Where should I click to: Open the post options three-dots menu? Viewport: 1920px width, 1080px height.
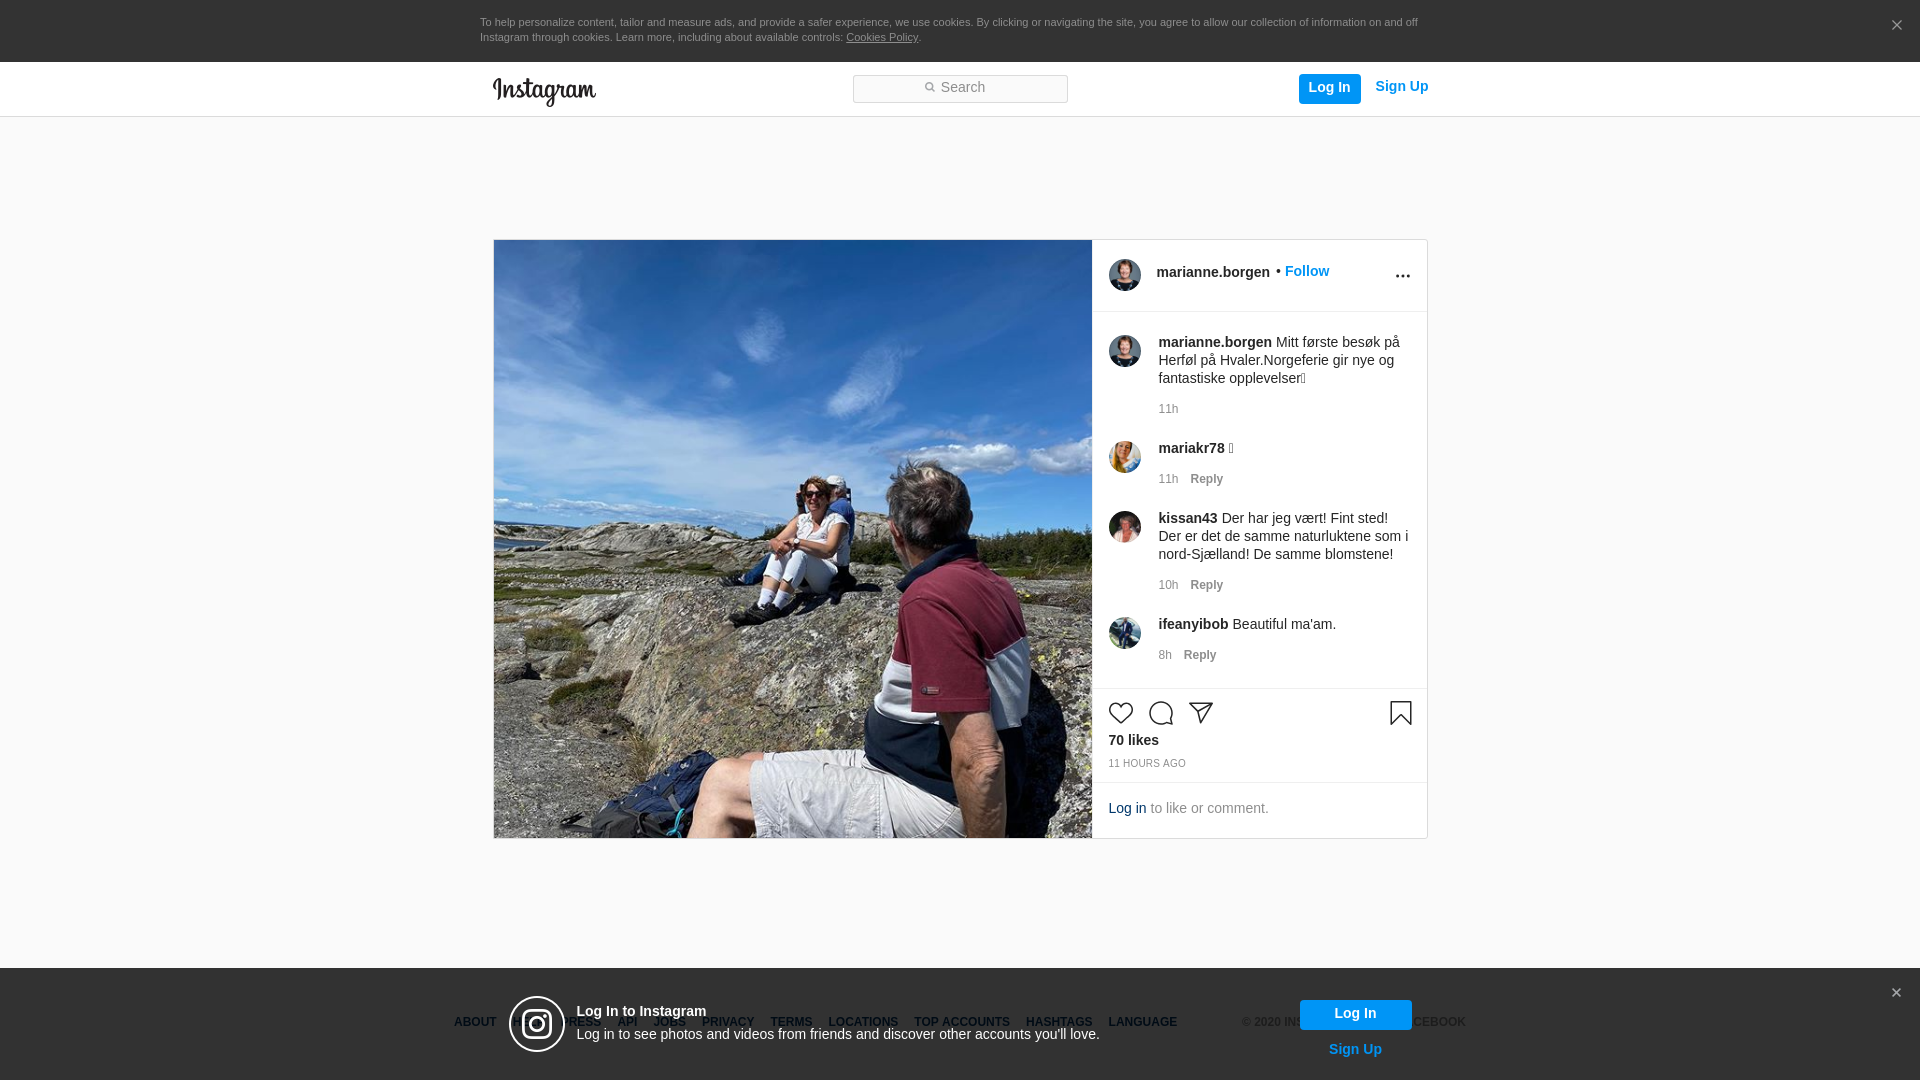(1402, 276)
